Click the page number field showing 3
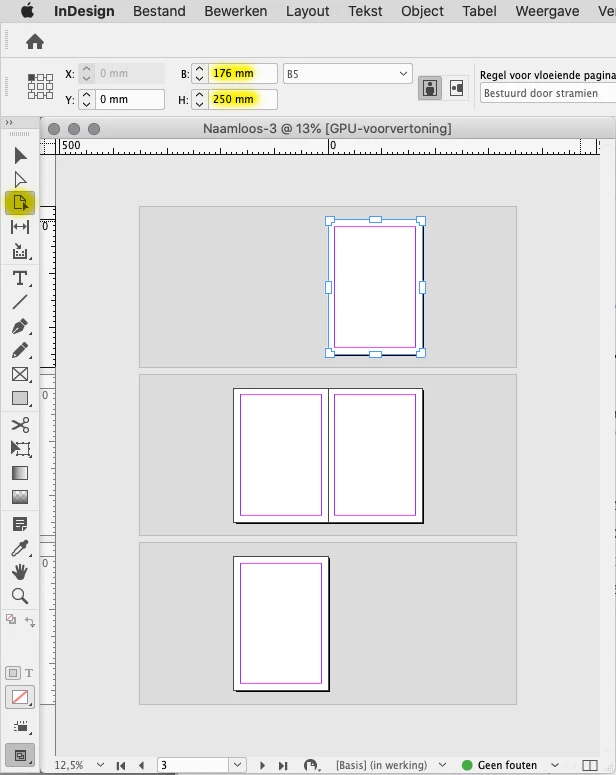The height and width of the screenshot is (775, 616). pyautogui.click(x=193, y=765)
